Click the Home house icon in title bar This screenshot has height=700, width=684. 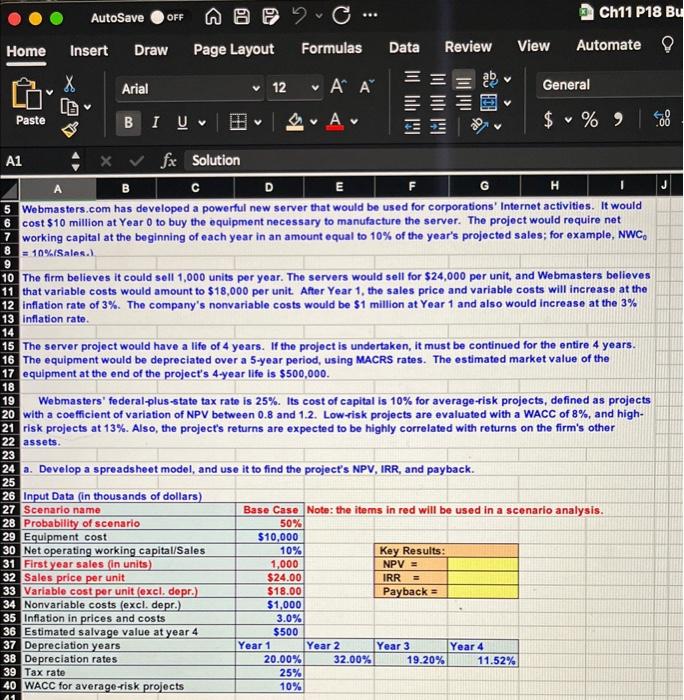pos(213,17)
